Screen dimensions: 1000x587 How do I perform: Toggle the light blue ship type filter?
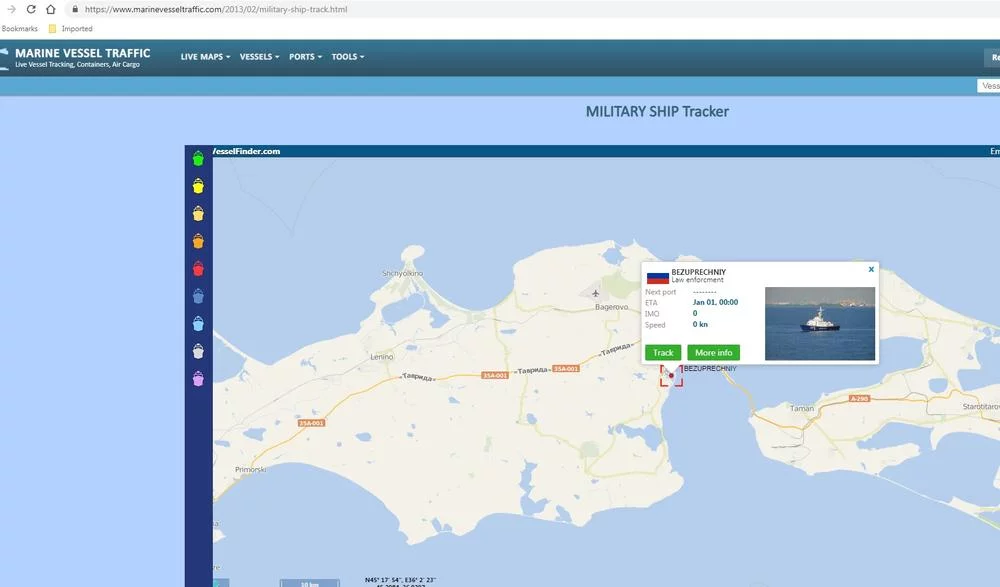click(x=198, y=323)
